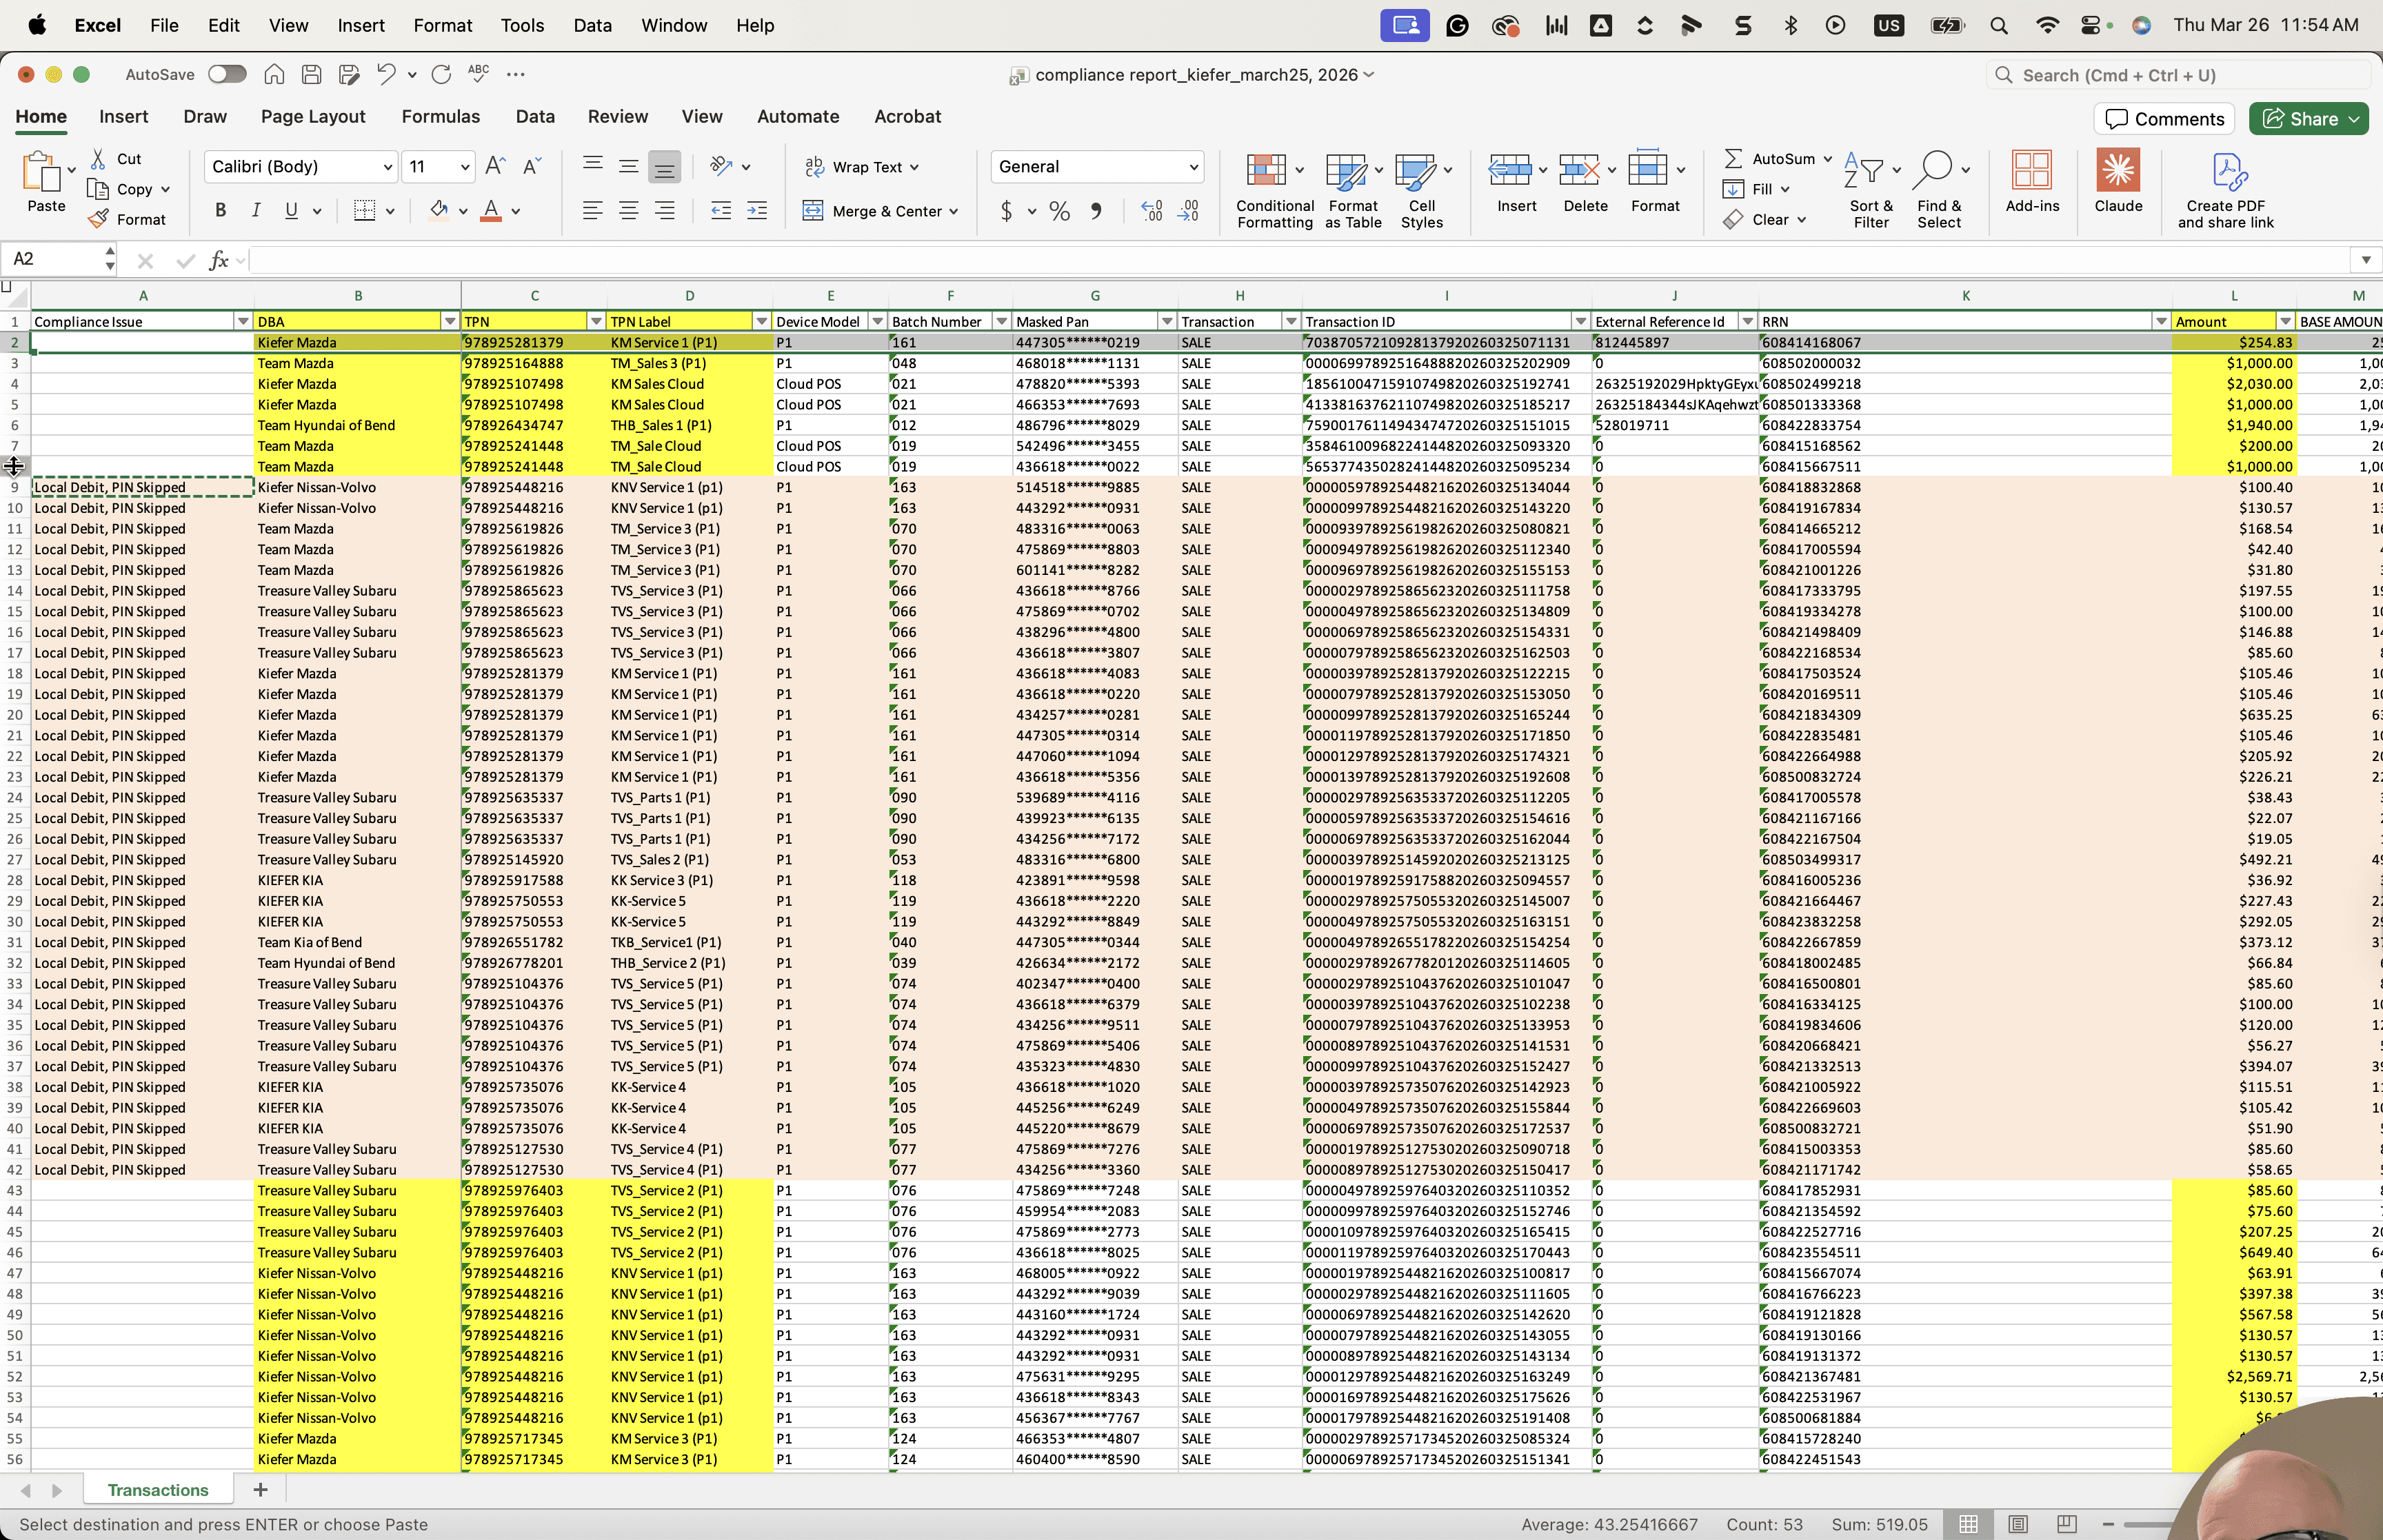Click the Increase Indent icon
Image resolution: width=2383 pixels, height=1540 pixels.
(x=757, y=211)
